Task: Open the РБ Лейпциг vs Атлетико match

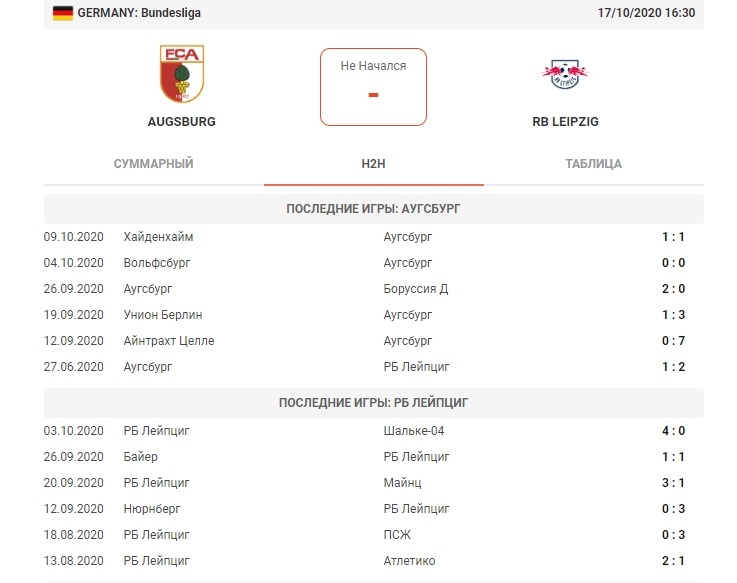Action: pos(373,561)
